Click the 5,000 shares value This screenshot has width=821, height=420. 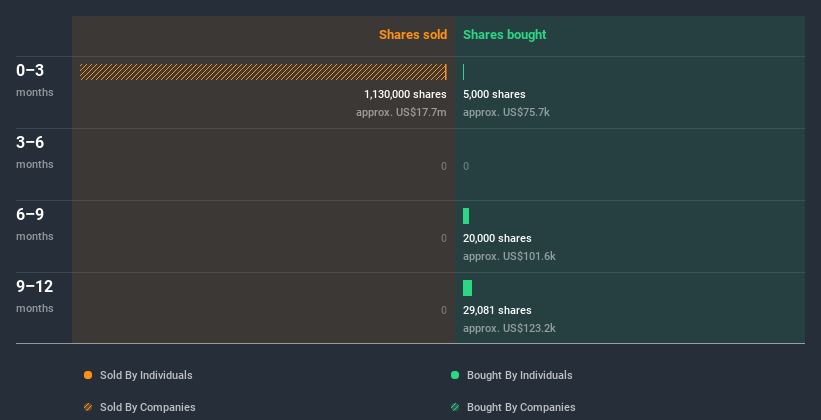point(494,94)
